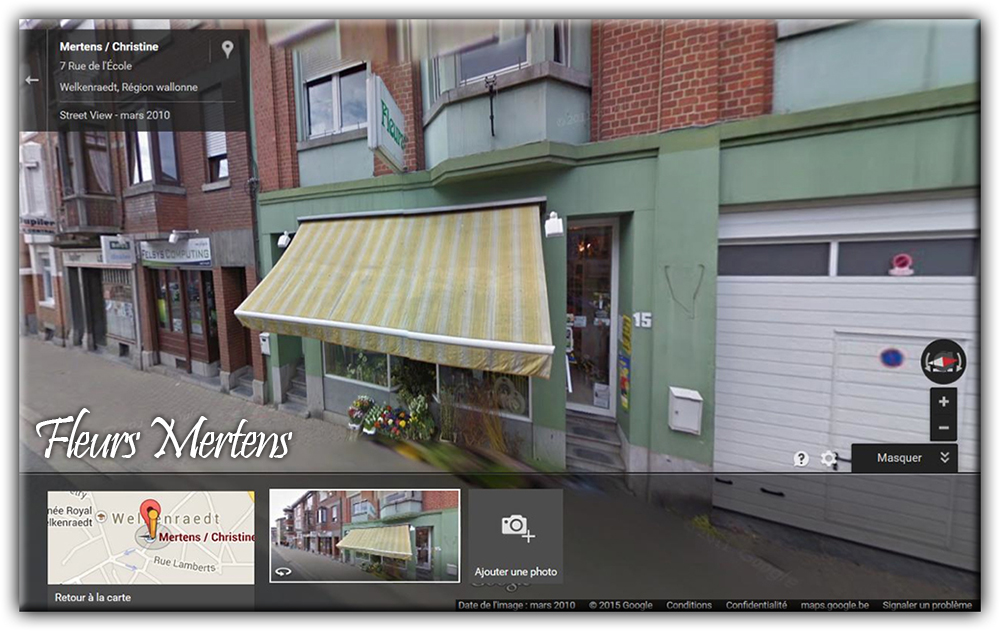Click the Mertens / Christine title
The height and width of the screenshot is (631, 1000).
coord(109,47)
